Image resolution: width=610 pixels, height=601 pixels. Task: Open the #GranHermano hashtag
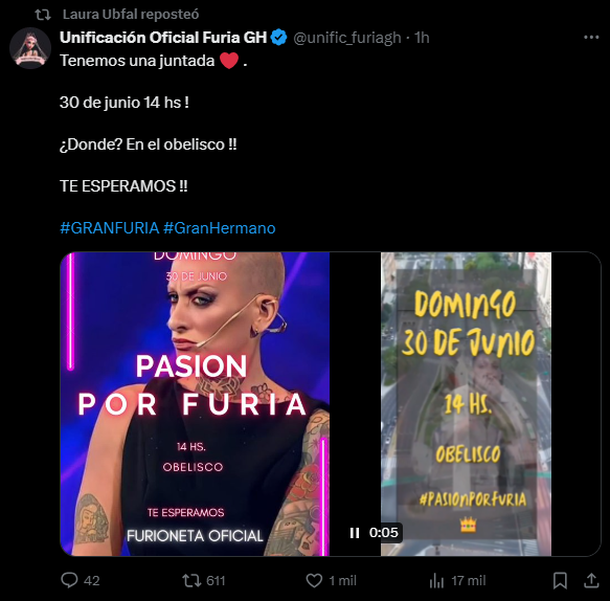pyautogui.click(x=219, y=228)
